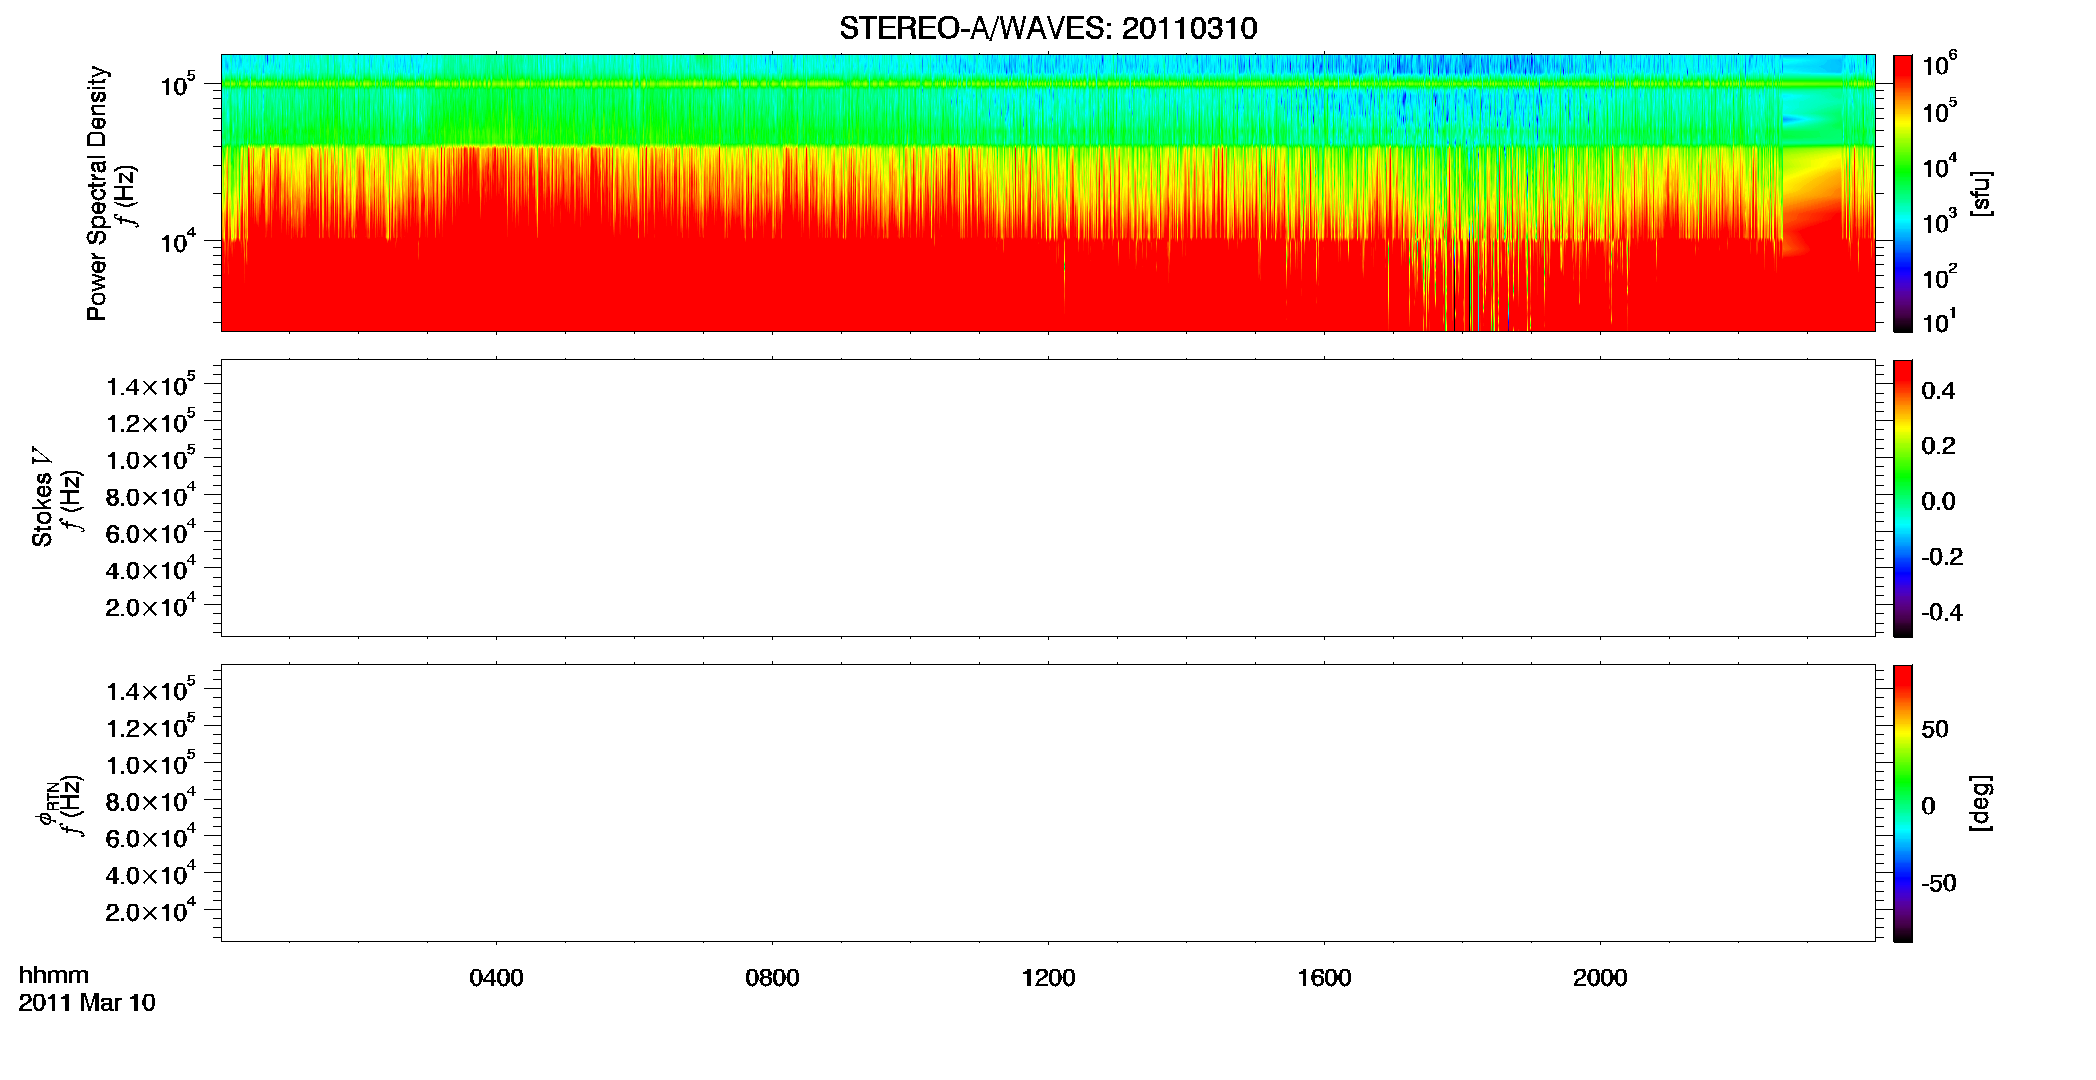Screen dimensions: 2096x1080
Task: Click the 0800 time axis label
Action: coord(772,978)
